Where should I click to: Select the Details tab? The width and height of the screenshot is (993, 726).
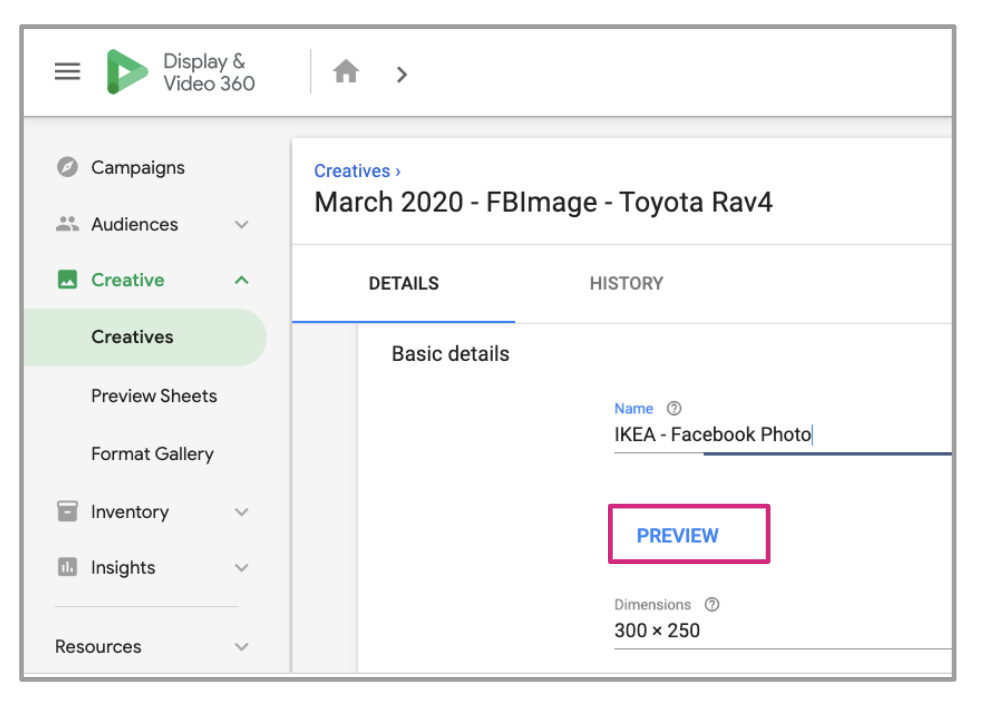click(403, 284)
